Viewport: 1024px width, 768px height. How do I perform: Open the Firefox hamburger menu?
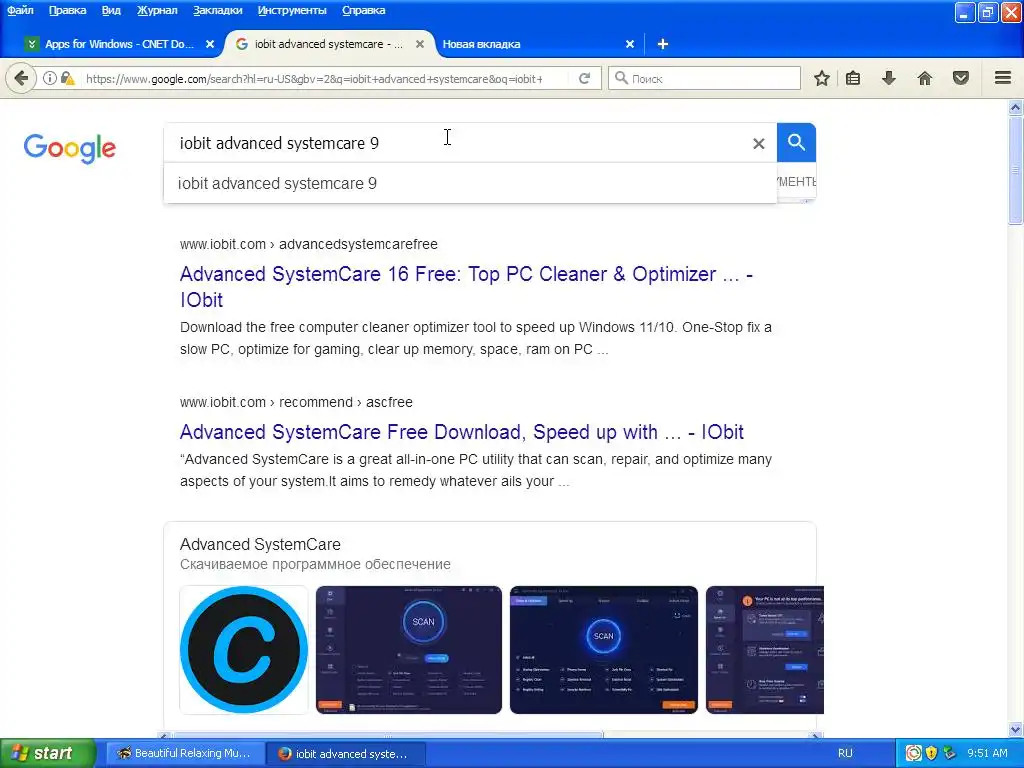1003,78
